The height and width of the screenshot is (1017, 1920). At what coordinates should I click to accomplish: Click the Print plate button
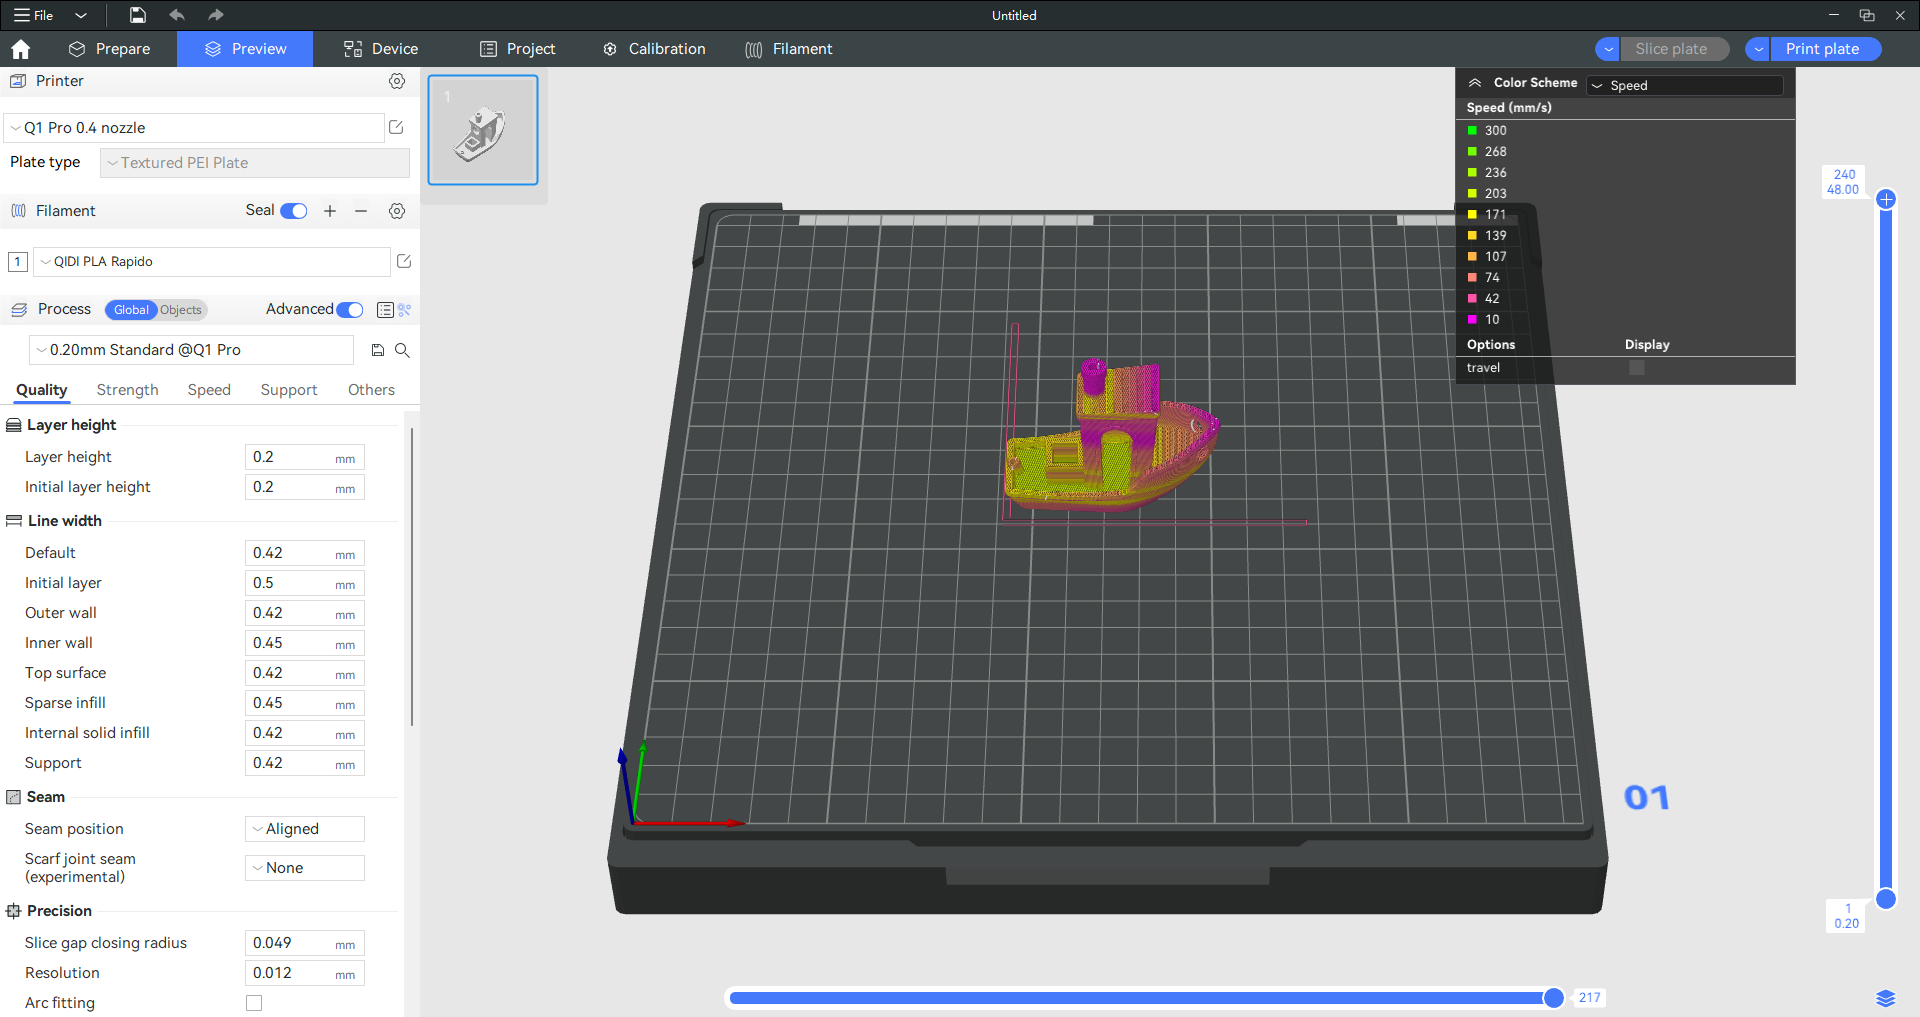tap(1822, 49)
